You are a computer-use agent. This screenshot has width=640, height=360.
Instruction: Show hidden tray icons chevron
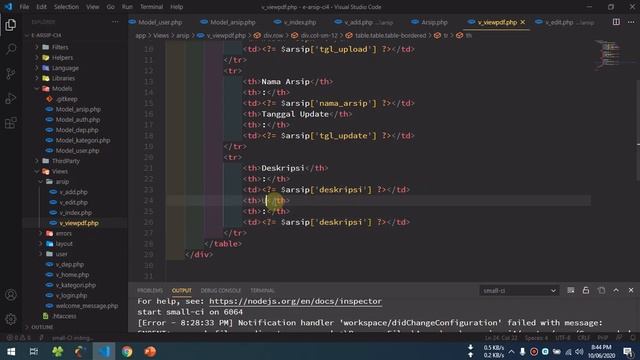511,351
